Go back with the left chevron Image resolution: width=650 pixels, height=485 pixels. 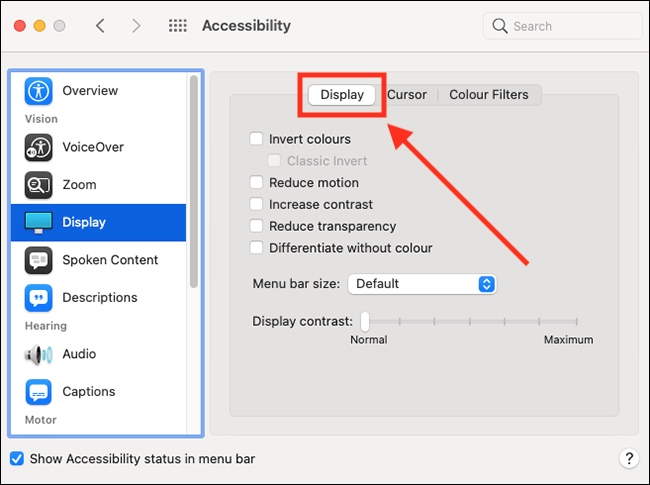[x=100, y=26]
